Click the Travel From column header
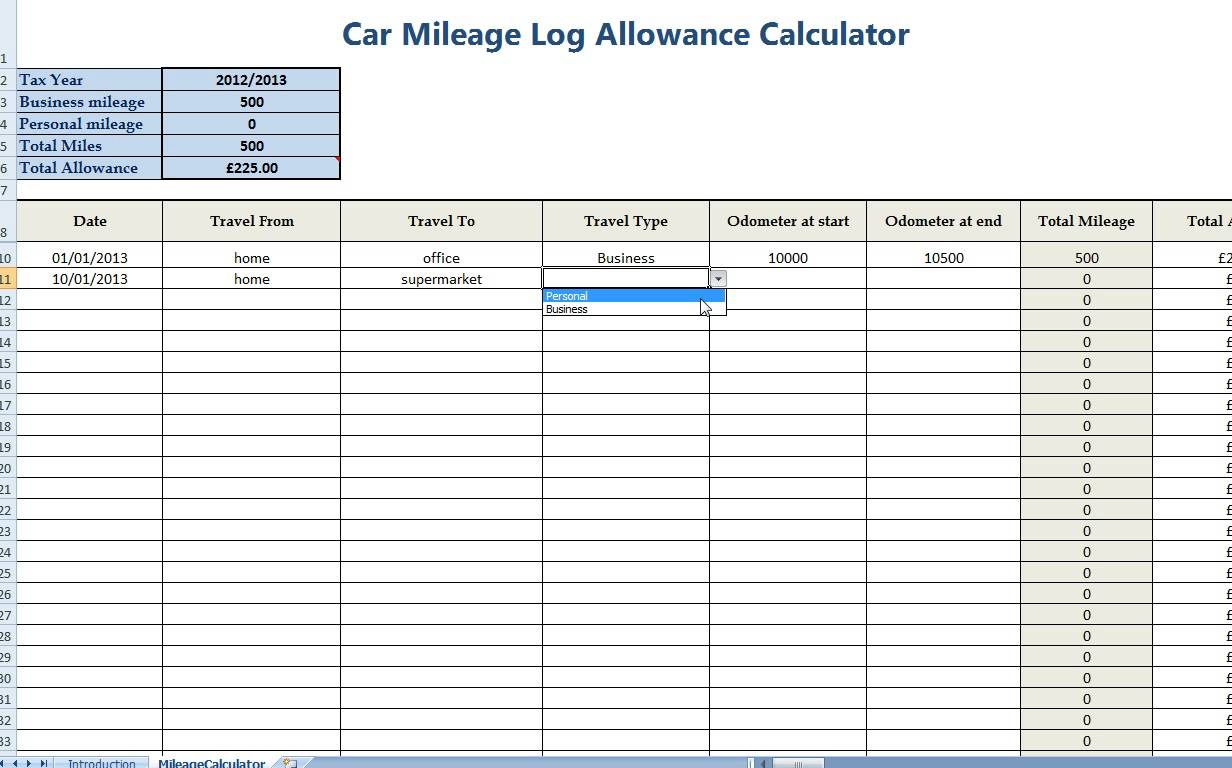 click(251, 221)
